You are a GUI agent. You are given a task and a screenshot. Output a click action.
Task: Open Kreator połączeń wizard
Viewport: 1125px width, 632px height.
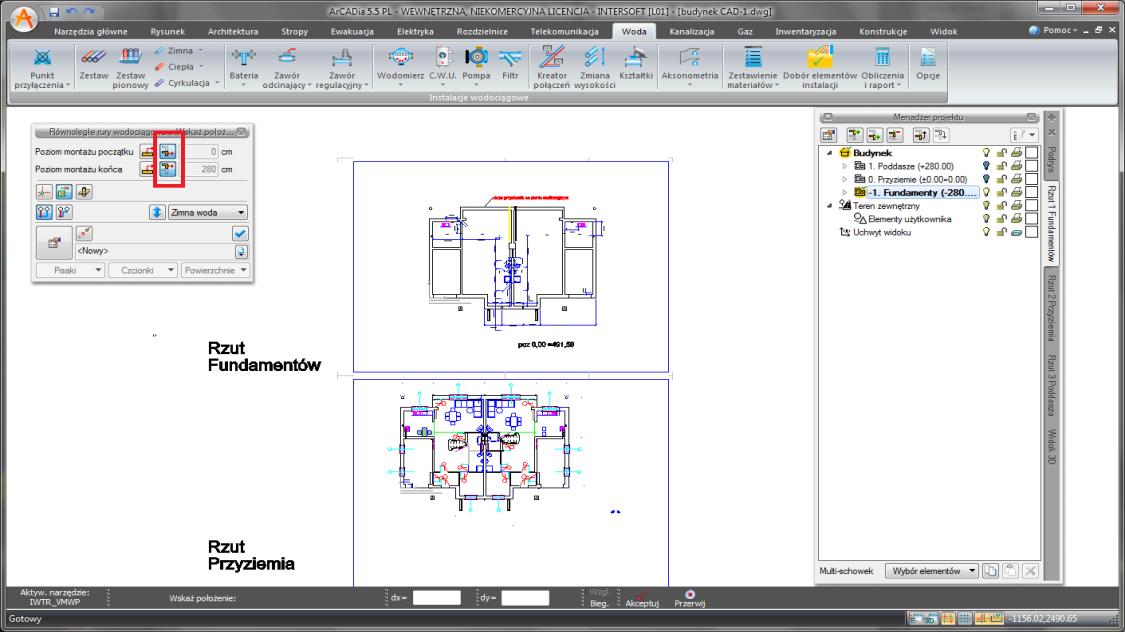pyautogui.click(x=552, y=68)
